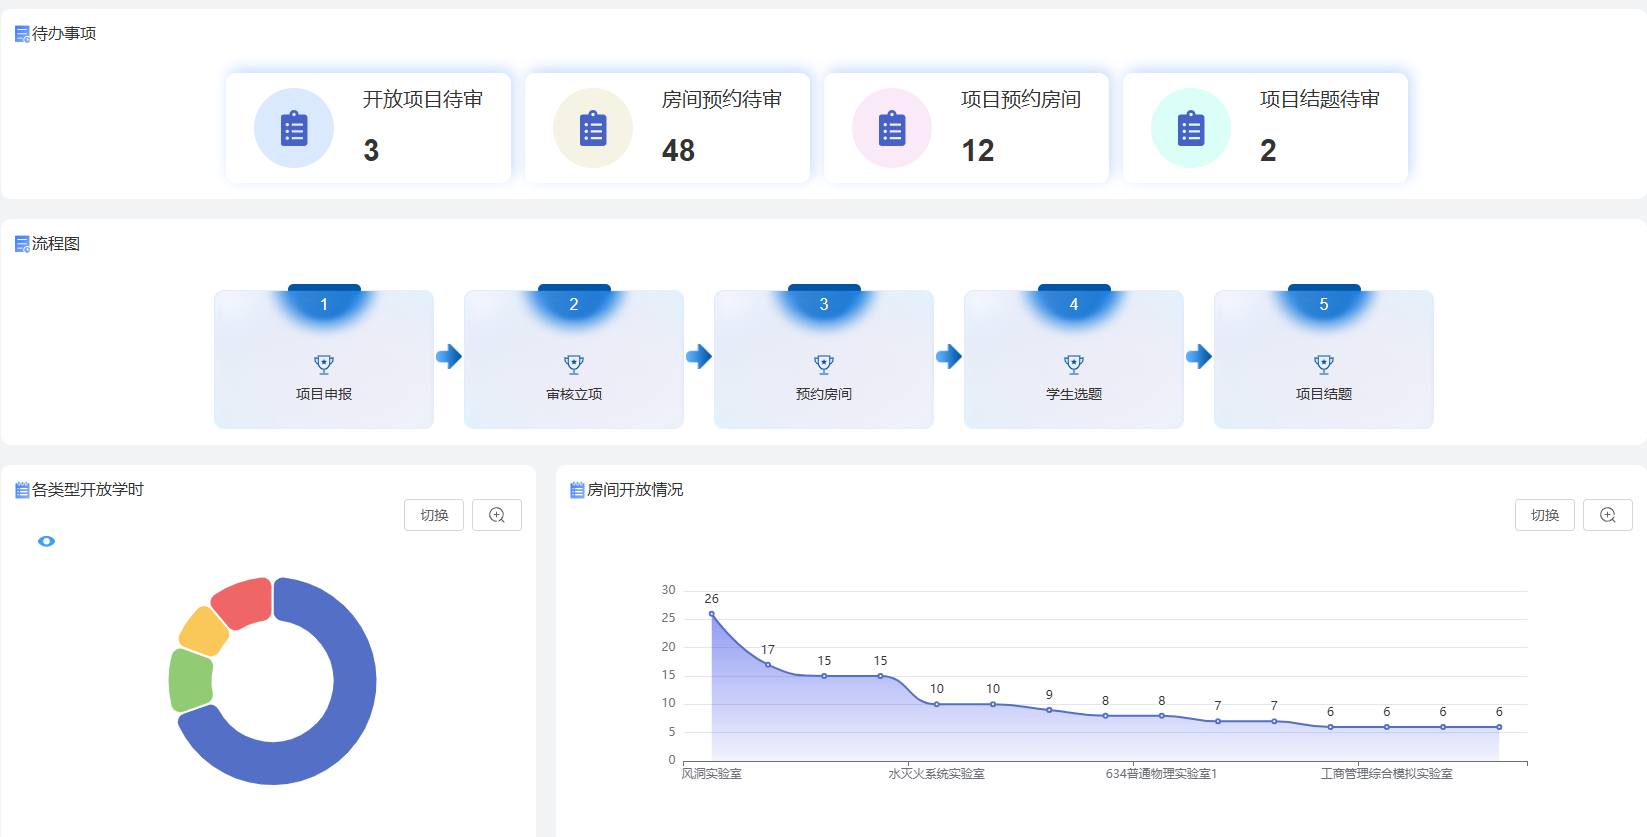Open the 项目预约房间 count 12

click(977, 151)
